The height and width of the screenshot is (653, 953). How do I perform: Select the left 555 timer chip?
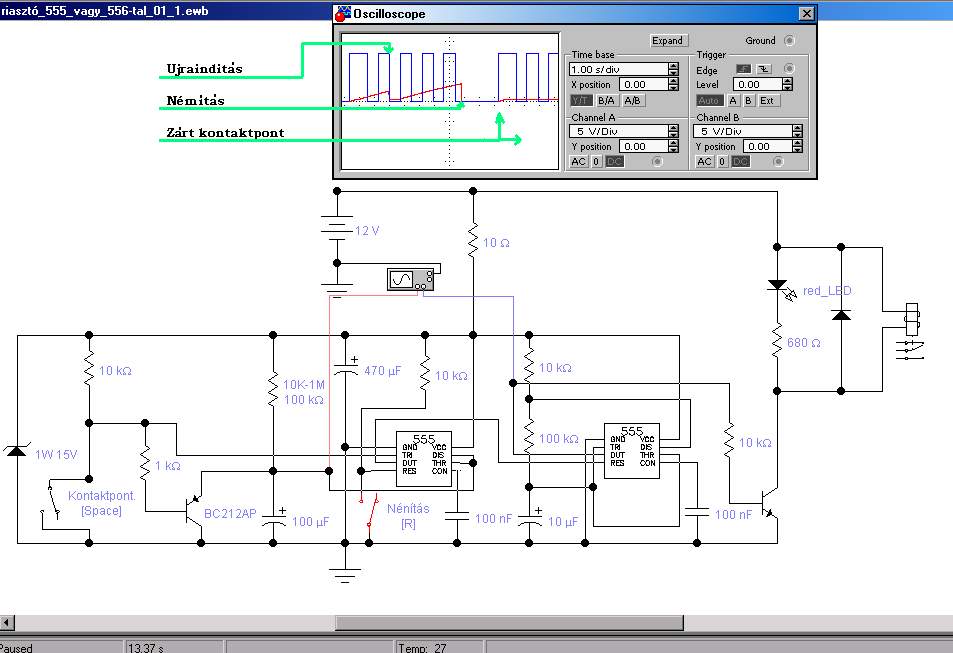coord(424,459)
